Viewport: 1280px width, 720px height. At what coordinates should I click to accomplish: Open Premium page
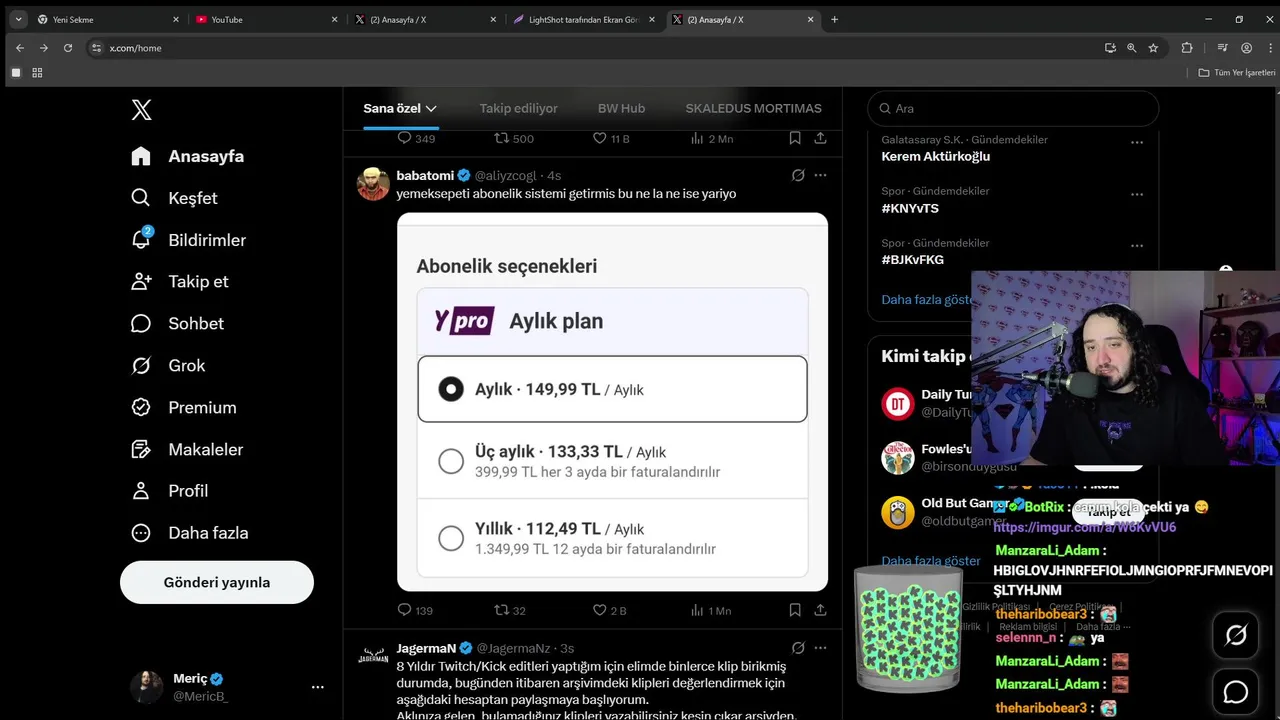click(x=184, y=408)
